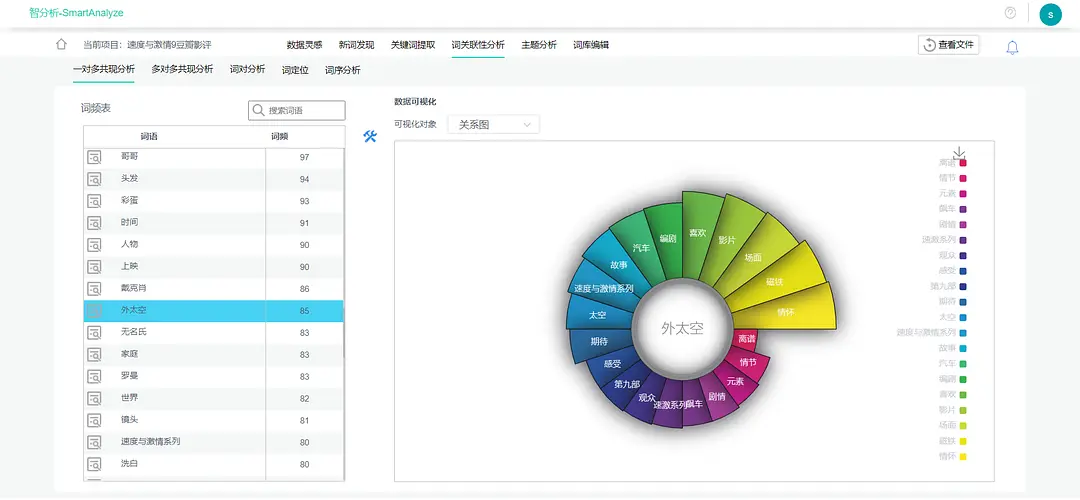1080x500 pixels.
Task: Open the notification bell icon
Action: 1012,47
